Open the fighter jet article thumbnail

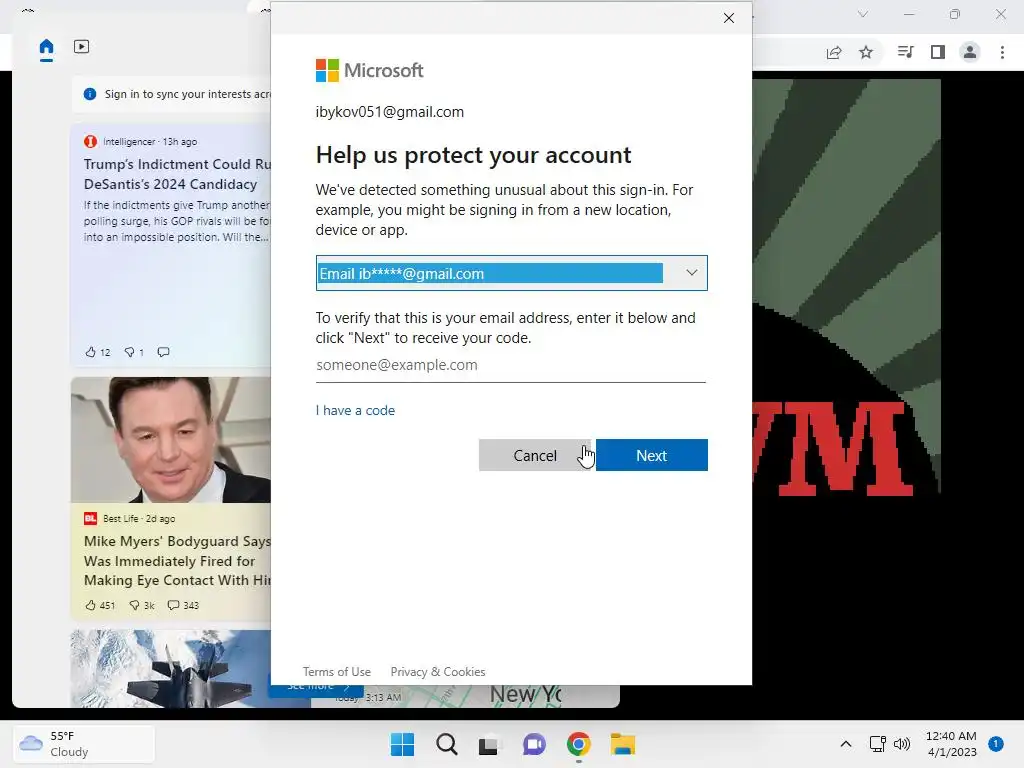coord(171,669)
